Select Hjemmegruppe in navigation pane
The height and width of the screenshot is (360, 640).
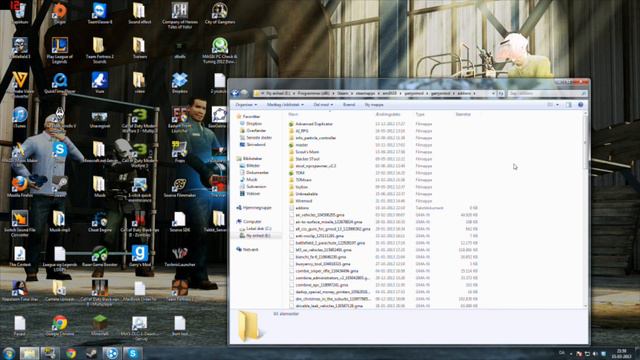click(x=257, y=208)
